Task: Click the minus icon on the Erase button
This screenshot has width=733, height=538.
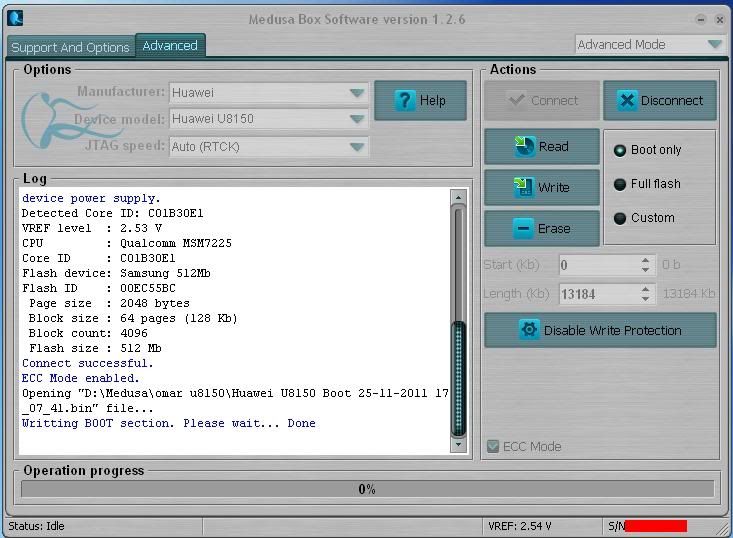Action: pyautogui.click(x=523, y=229)
